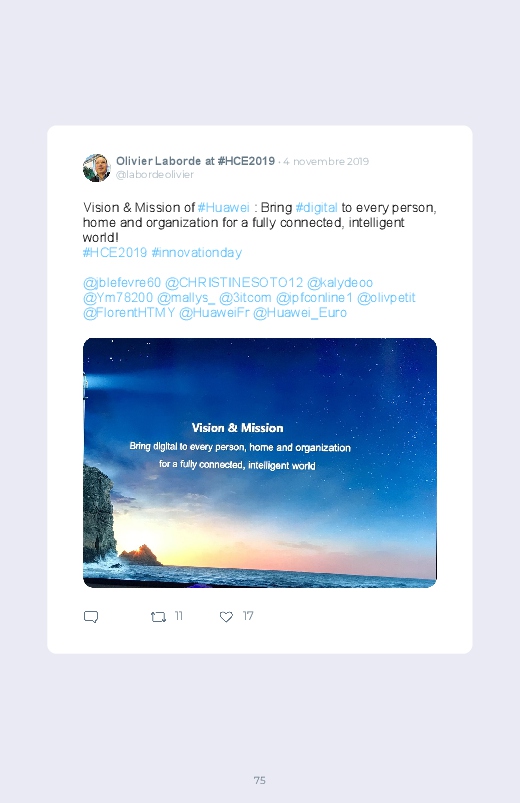
Task: Open Olivier Laborde's profile avatar
Action: (x=96, y=167)
